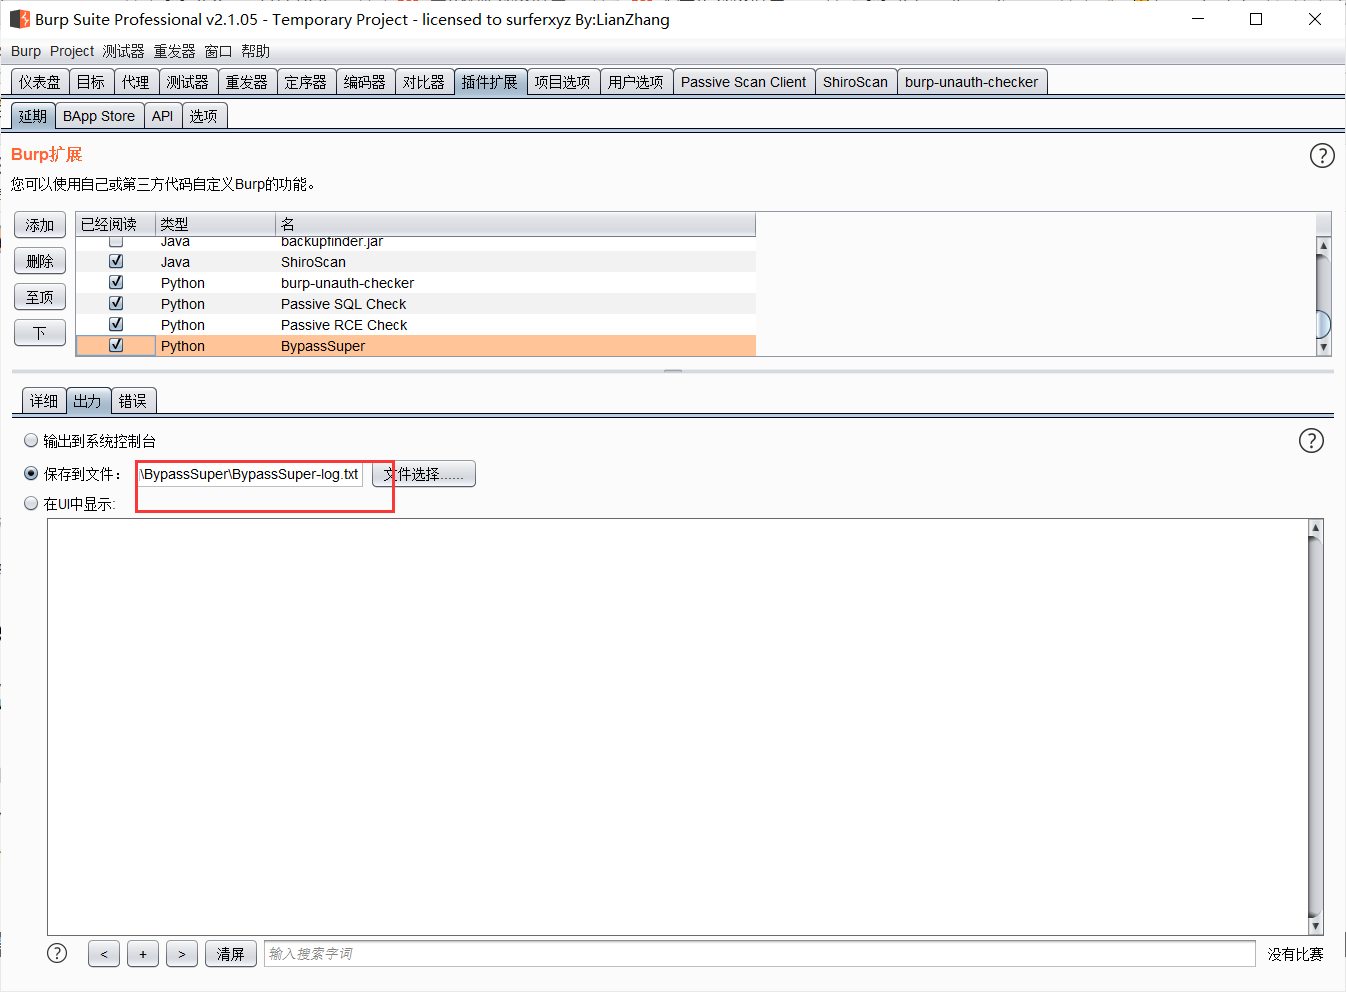Click the output text area
The height and width of the screenshot is (992, 1346).
point(678,727)
